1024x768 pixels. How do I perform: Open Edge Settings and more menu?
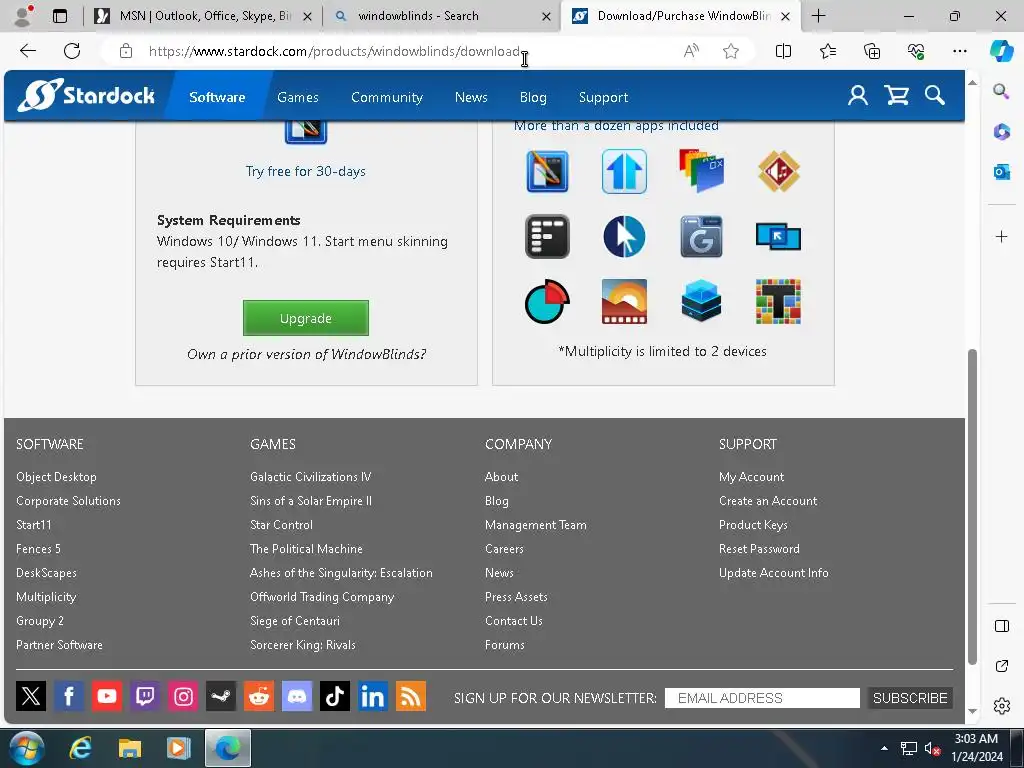[x=959, y=51]
